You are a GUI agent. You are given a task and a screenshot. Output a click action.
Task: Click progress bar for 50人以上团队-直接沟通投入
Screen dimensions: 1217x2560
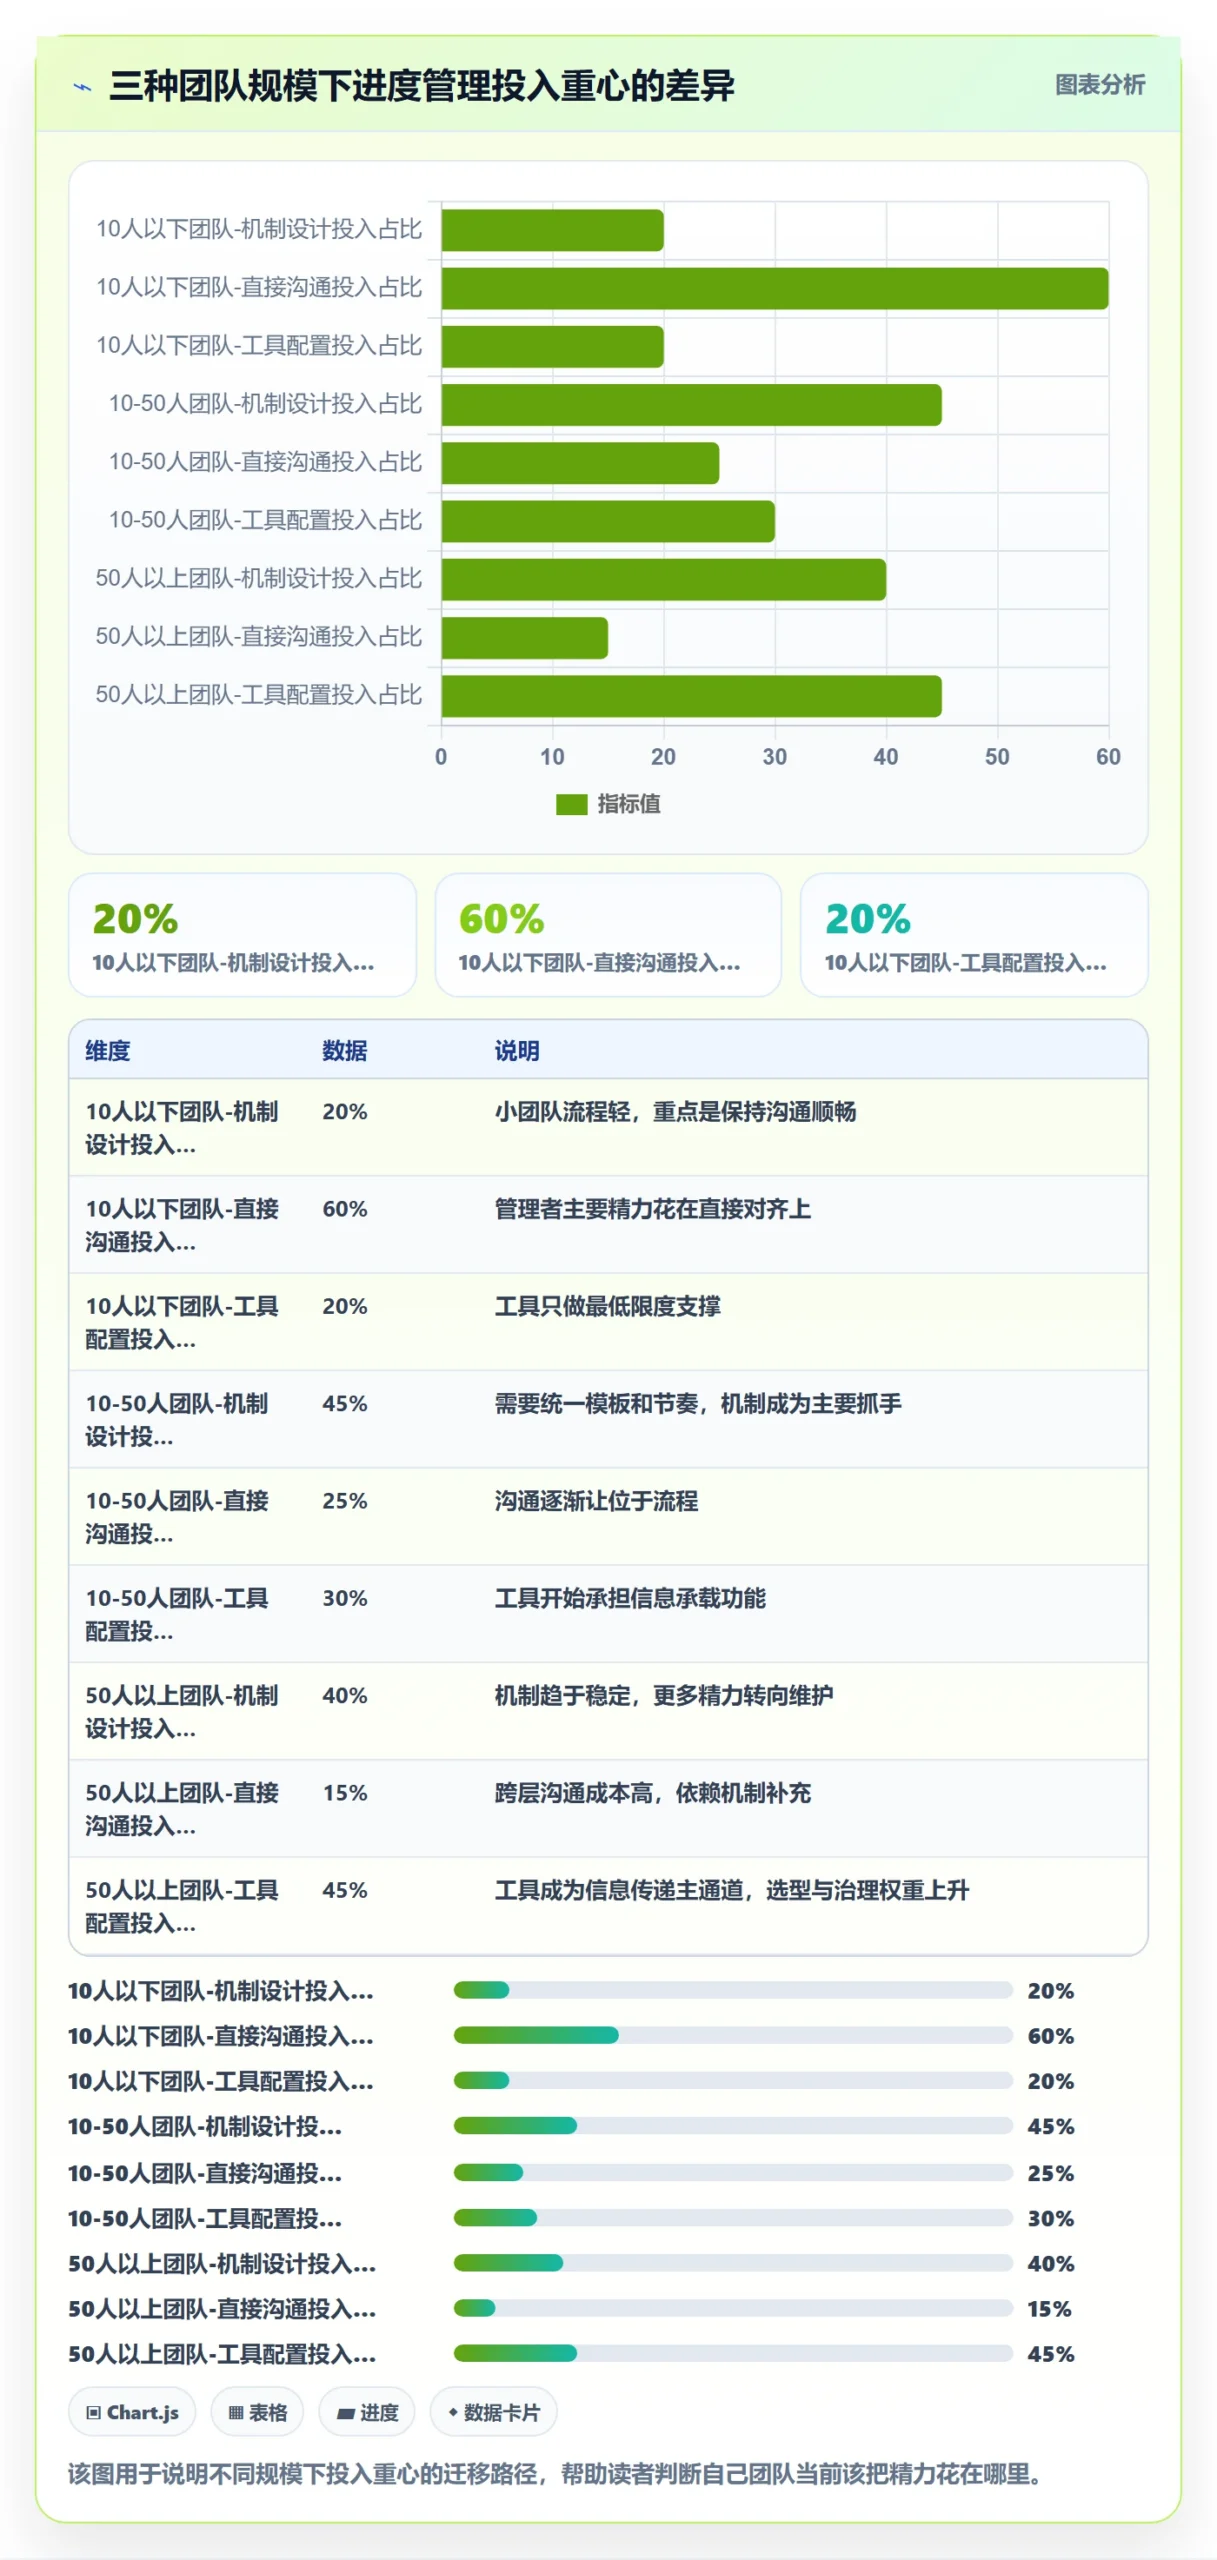click(x=733, y=2308)
